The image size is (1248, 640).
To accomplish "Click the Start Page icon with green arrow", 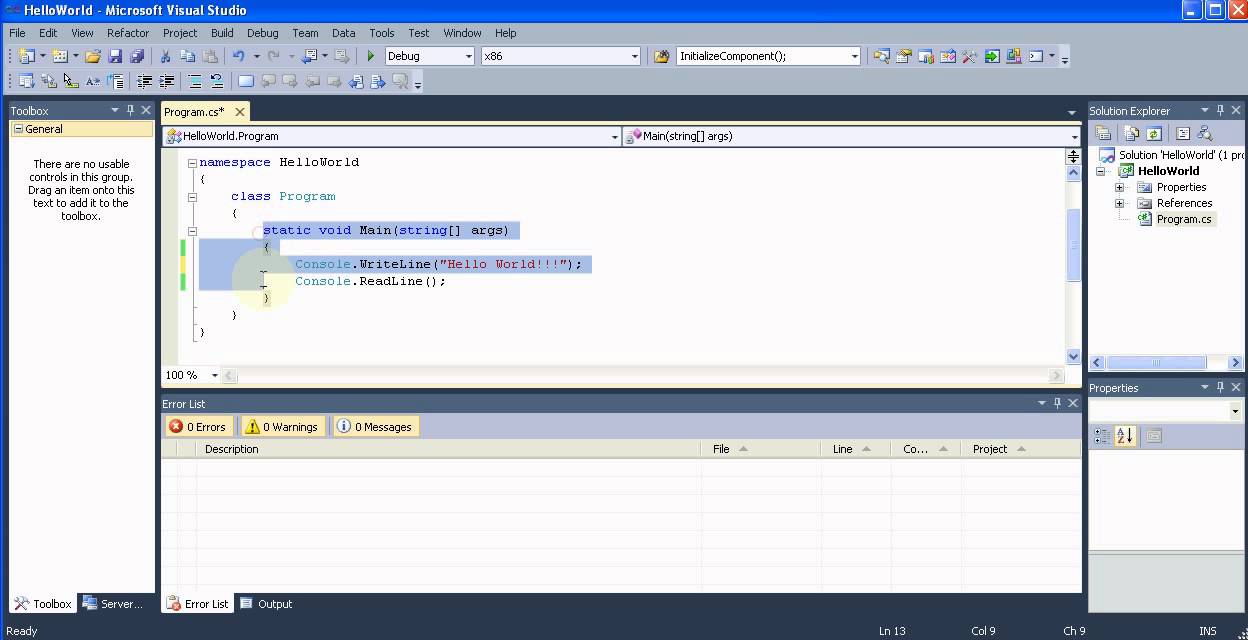I will tap(992, 56).
